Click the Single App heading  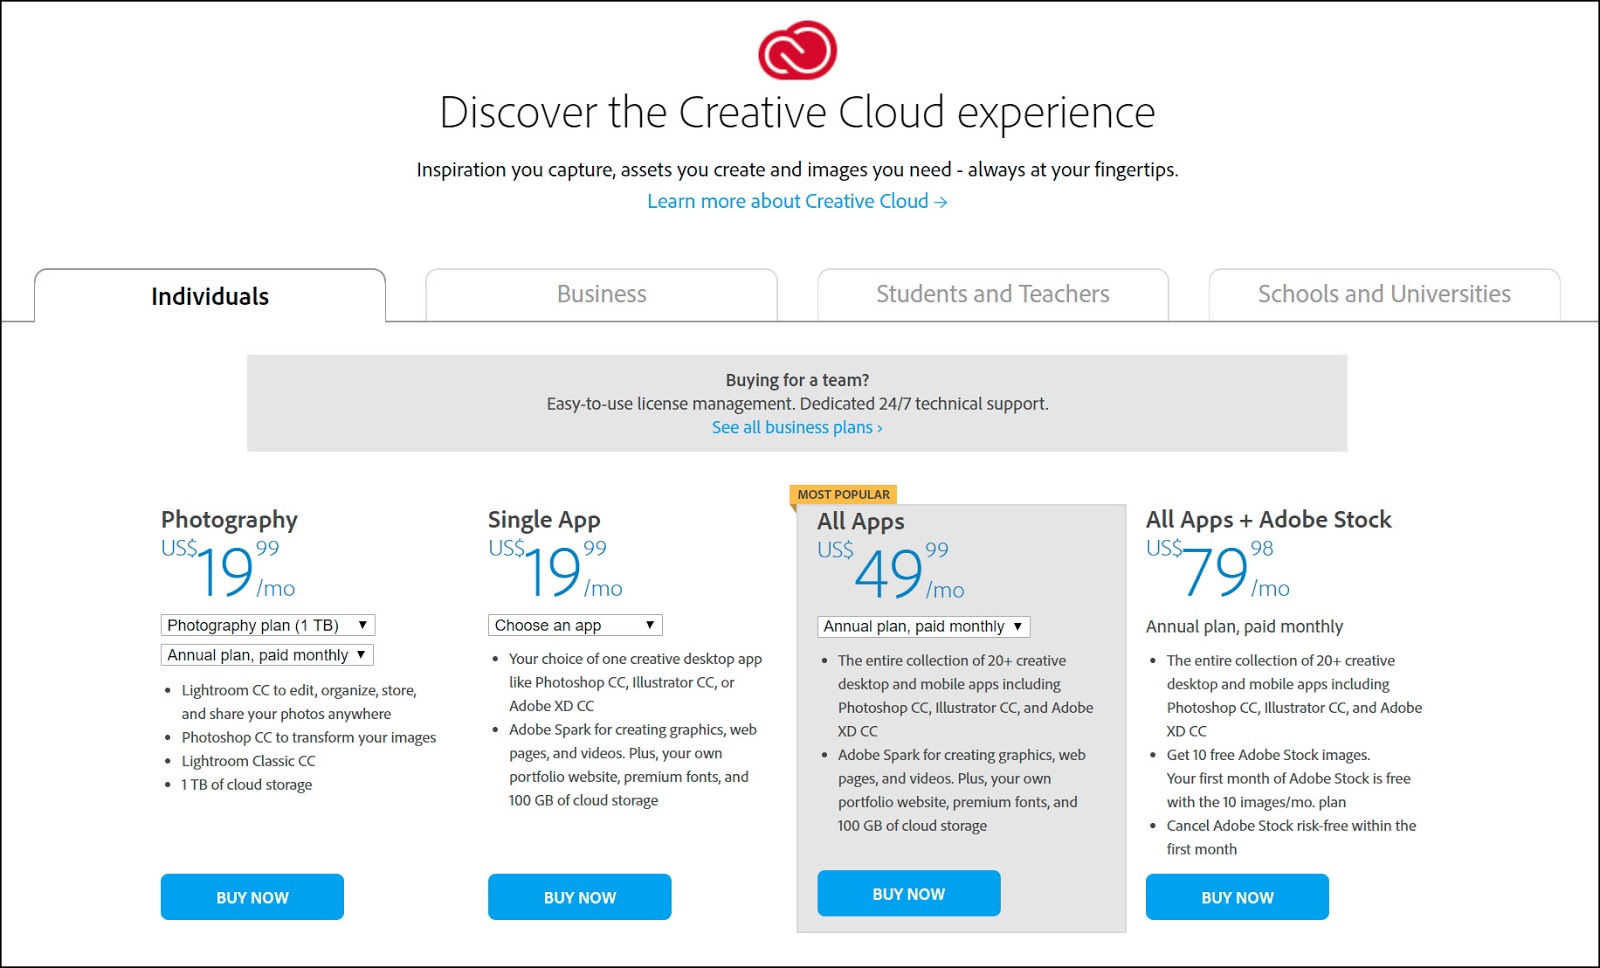pyautogui.click(x=544, y=520)
